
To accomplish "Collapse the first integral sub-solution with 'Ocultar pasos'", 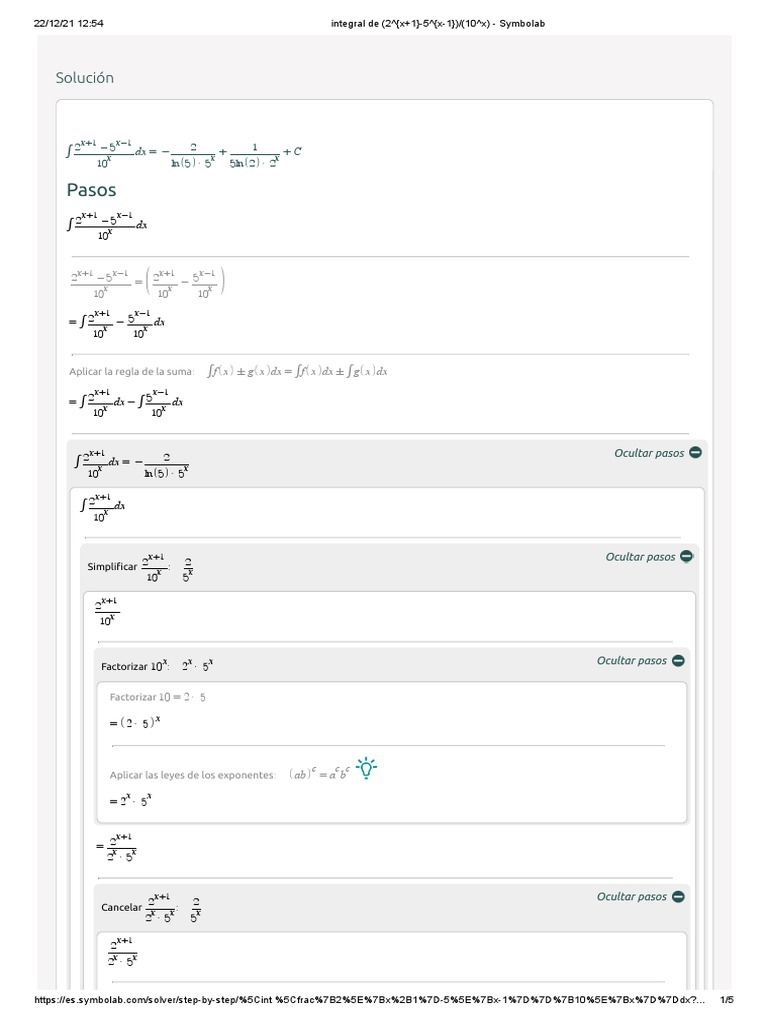I will point(649,453).
